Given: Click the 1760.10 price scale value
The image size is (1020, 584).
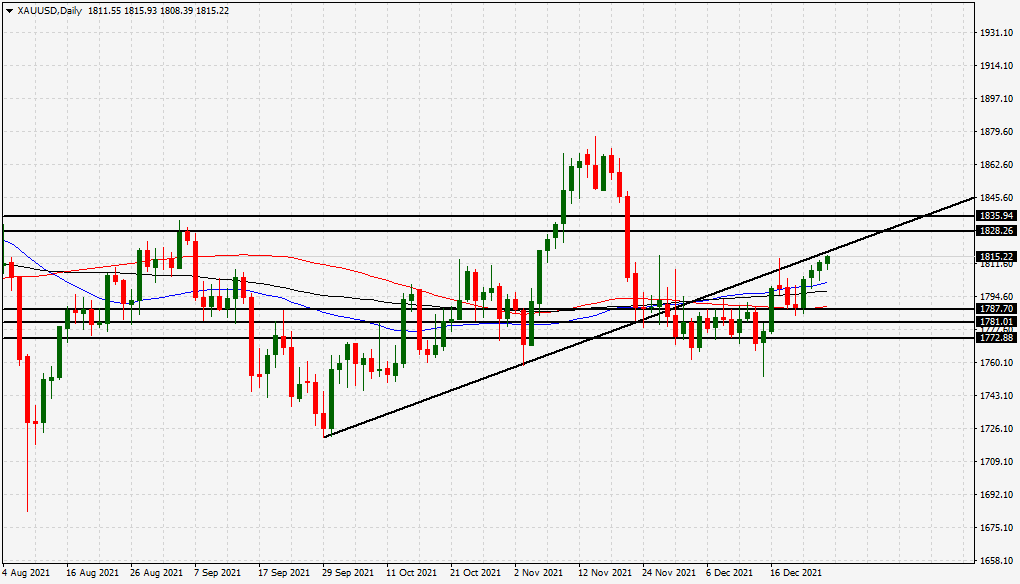Looking at the screenshot, I should (x=997, y=363).
